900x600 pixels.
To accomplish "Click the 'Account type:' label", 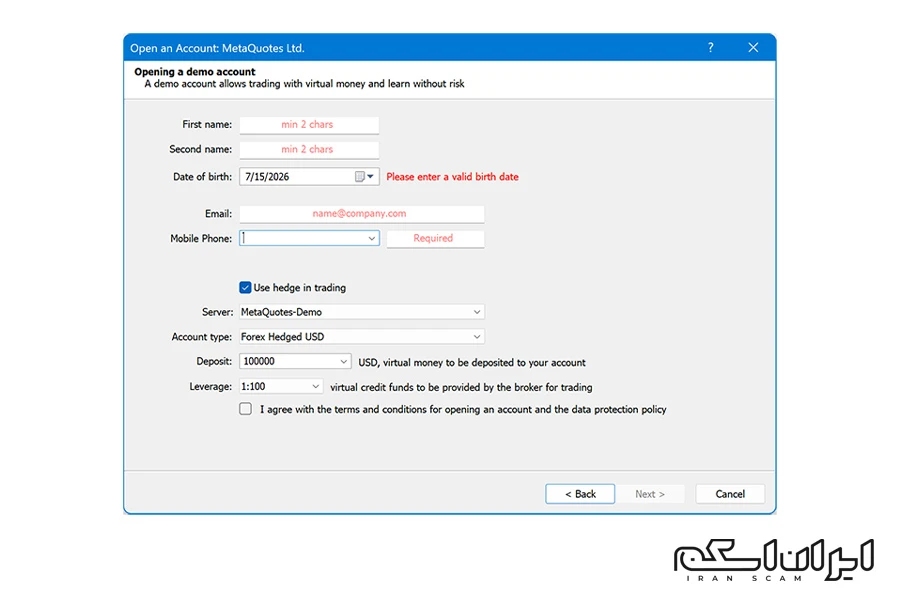I will (x=201, y=337).
